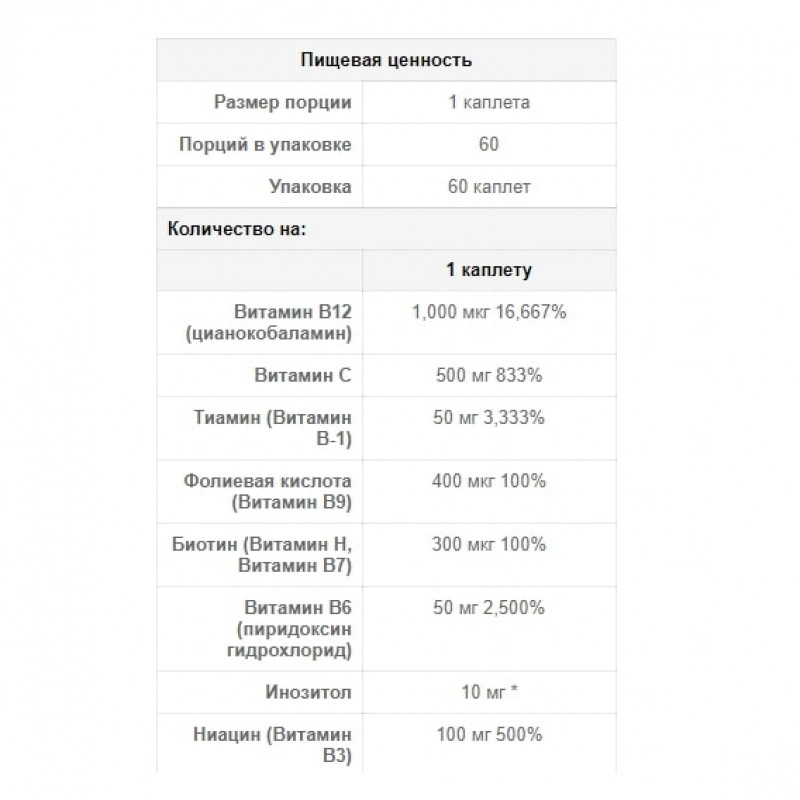Select the "1 каплету" column header

pos(488,270)
